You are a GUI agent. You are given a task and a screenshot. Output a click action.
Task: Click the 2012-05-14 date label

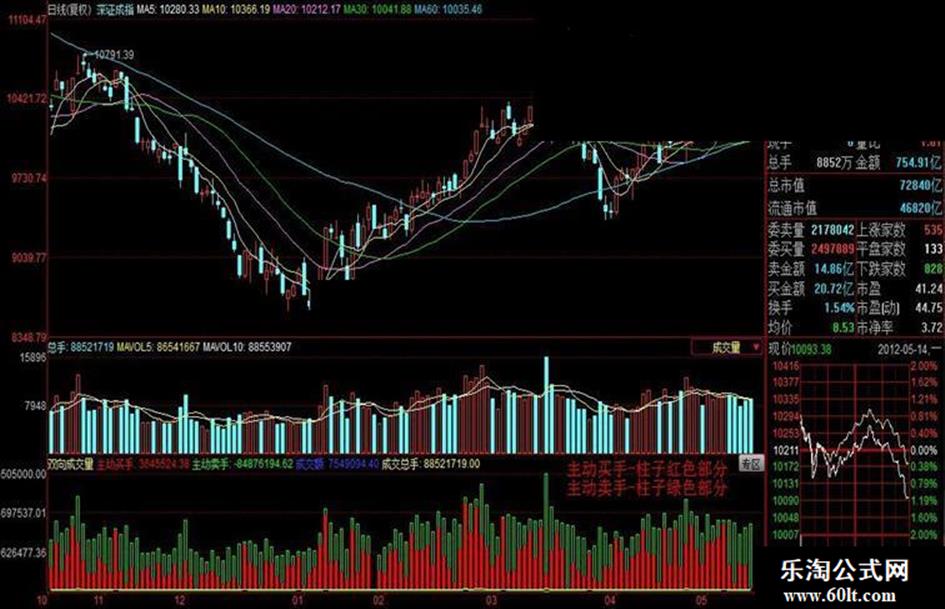point(904,349)
